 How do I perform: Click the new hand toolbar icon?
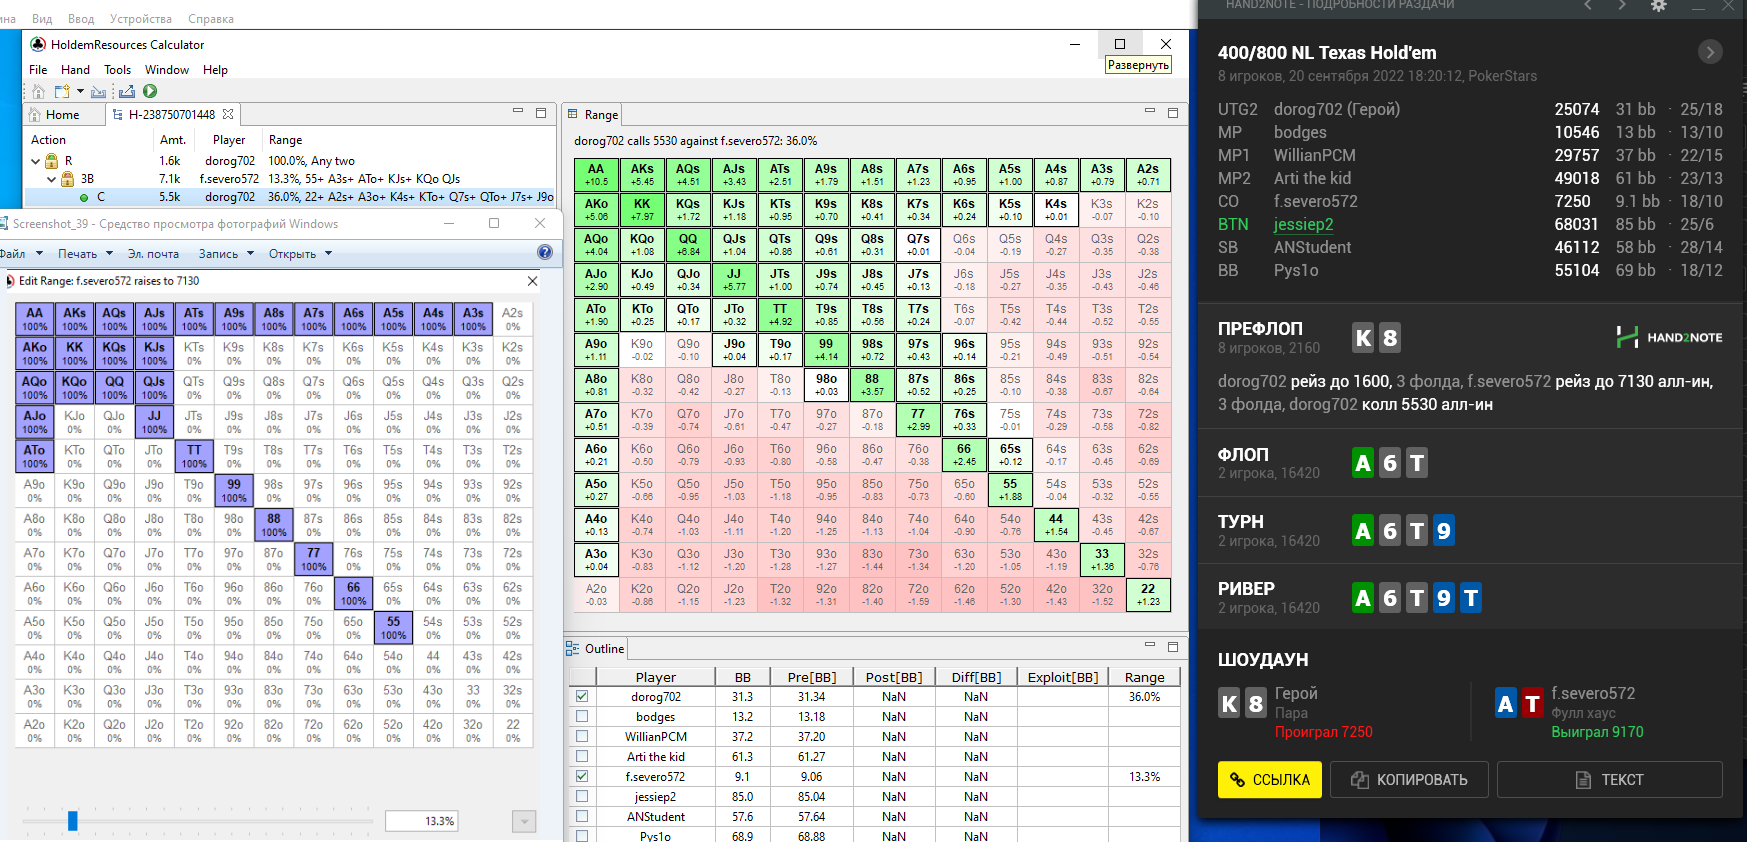tap(62, 91)
